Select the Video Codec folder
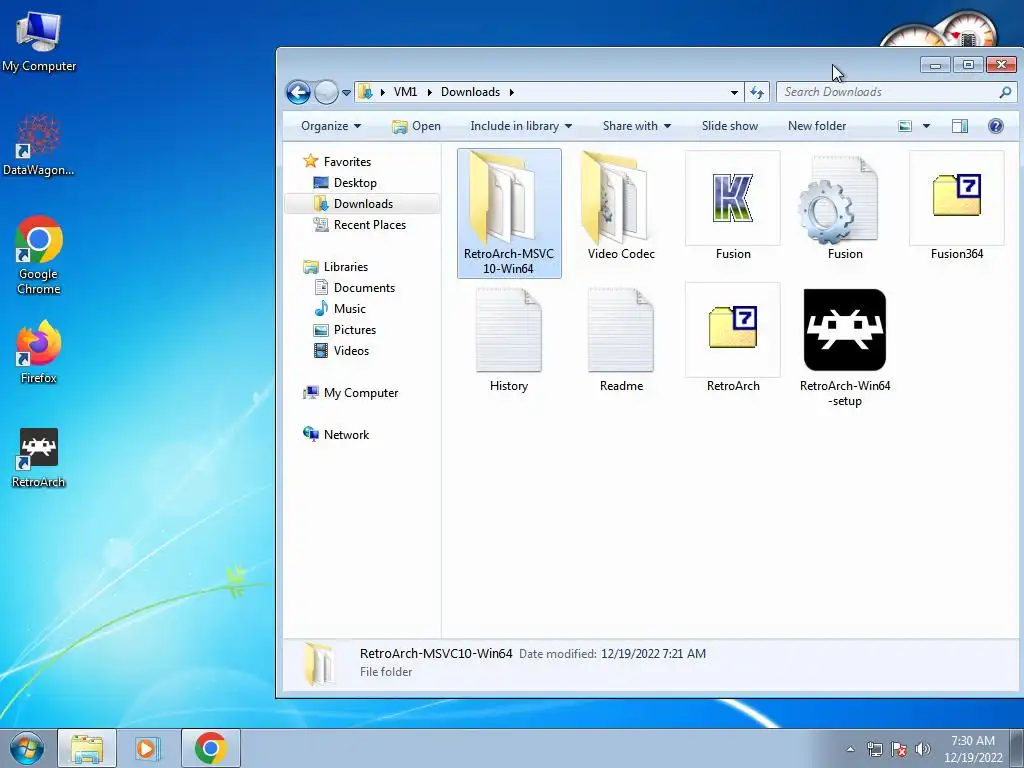Screen dimensions: 1024x768 (620, 206)
